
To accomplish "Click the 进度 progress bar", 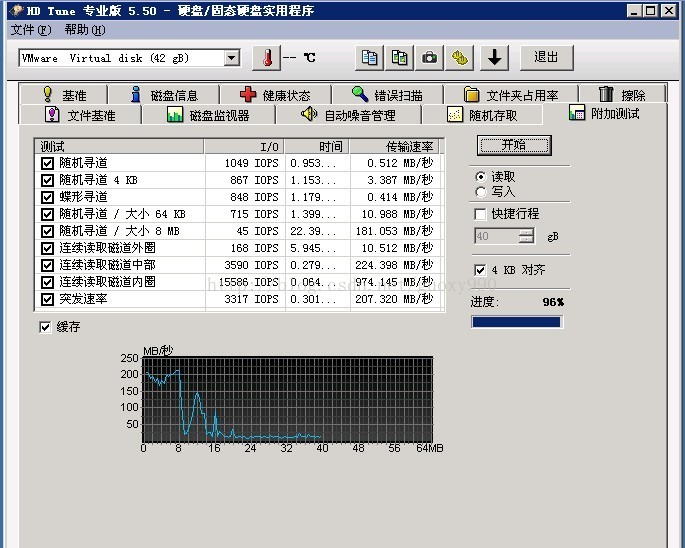I will pyautogui.click(x=517, y=322).
